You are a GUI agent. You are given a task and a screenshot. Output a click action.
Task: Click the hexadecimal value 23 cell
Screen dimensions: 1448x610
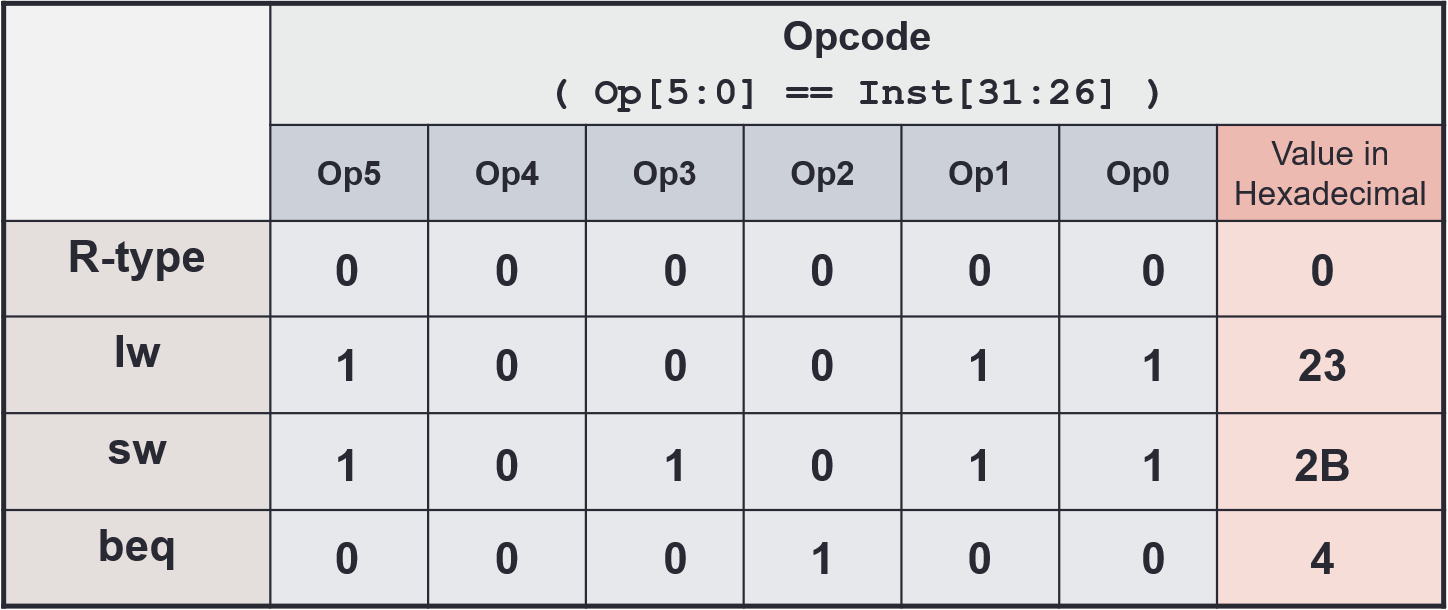(x=1322, y=366)
